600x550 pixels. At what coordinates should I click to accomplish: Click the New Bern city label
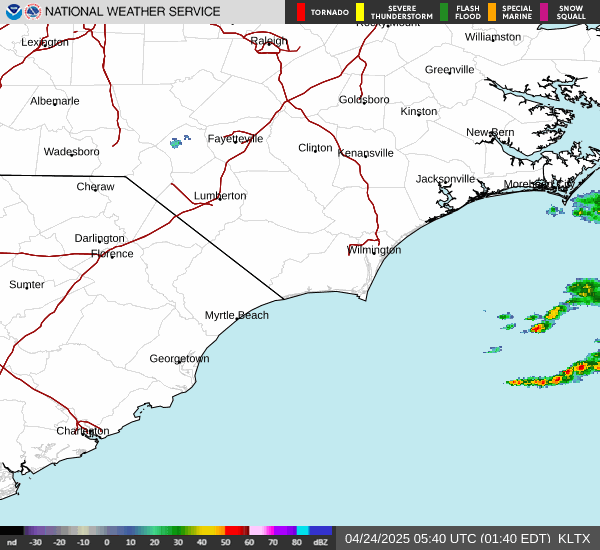[x=490, y=132]
